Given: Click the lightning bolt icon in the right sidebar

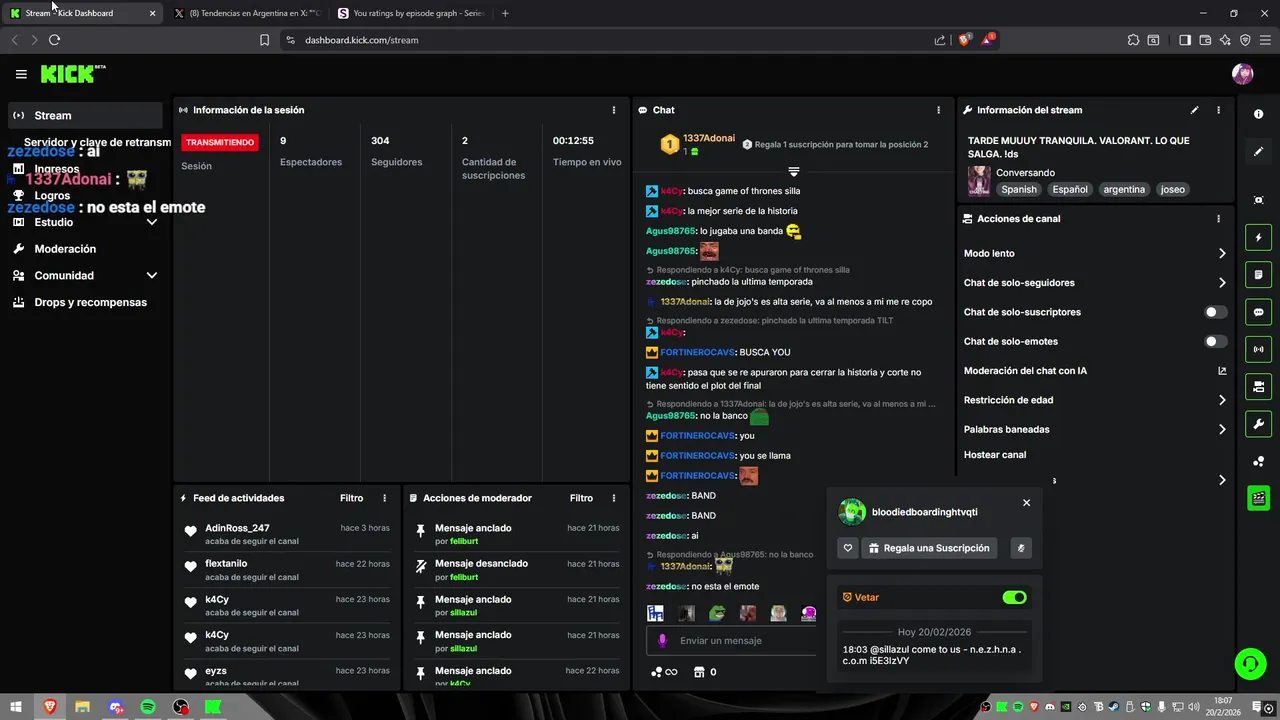Looking at the screenshot, I should point(1258,238).
